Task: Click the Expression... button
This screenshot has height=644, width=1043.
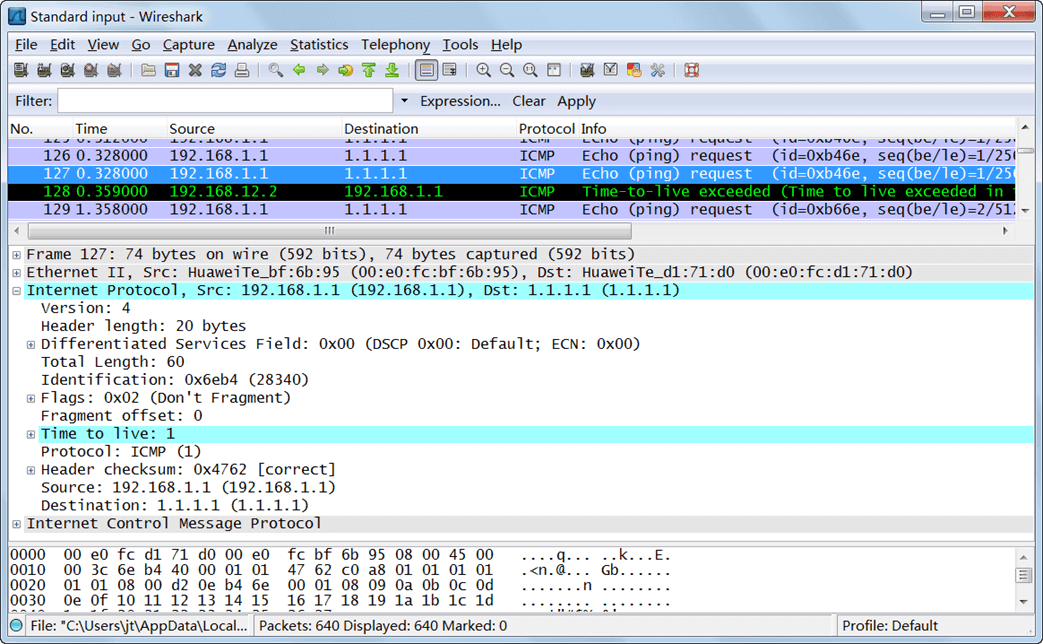Action: [460, 101]
